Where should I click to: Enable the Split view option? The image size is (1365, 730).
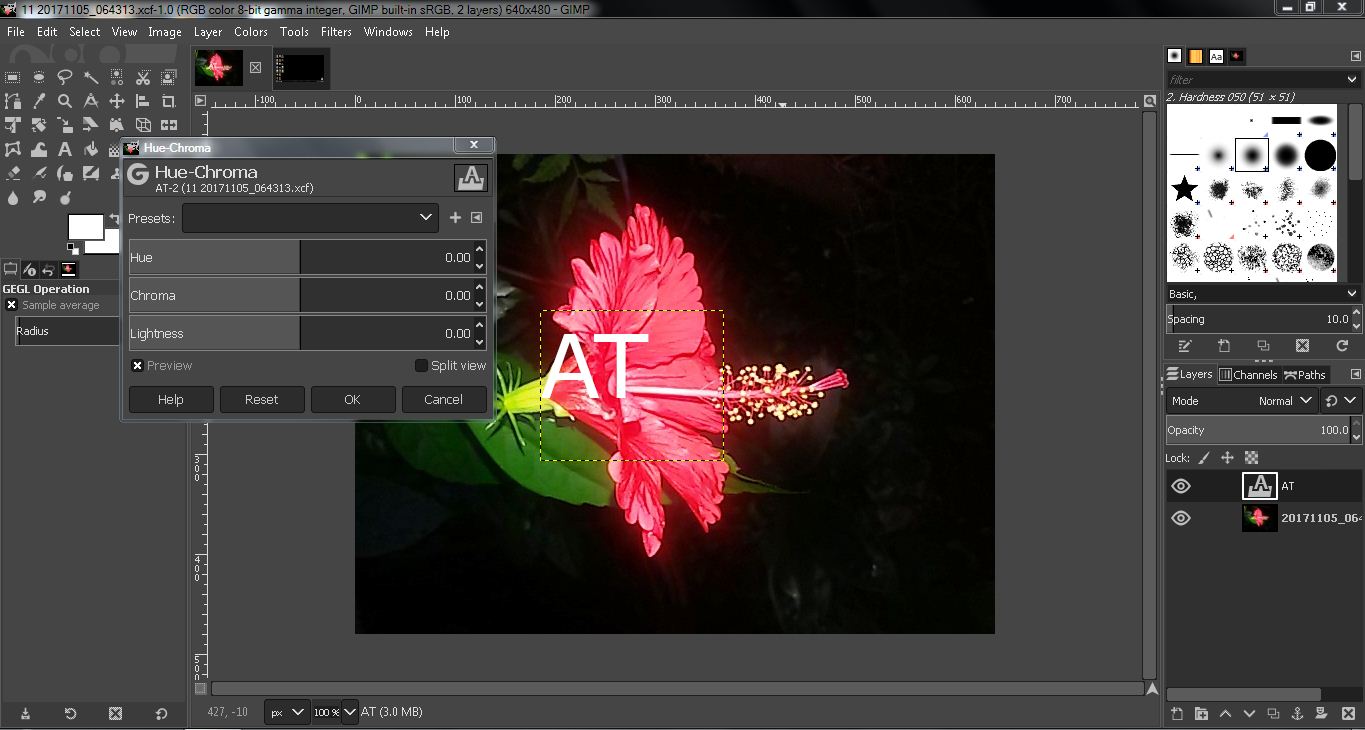(x=421, y=365)
